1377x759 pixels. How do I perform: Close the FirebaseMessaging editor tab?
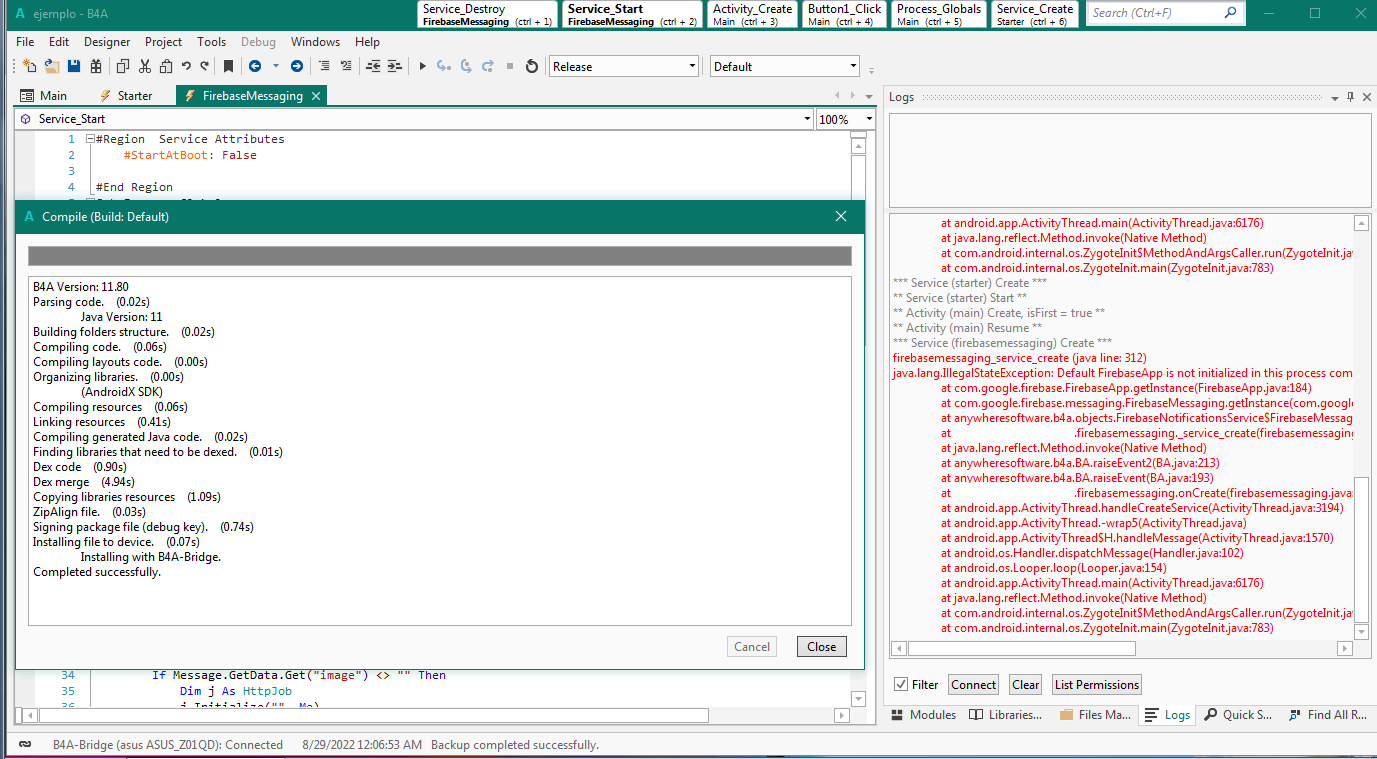pyautogui.click(x=315, y=96)
